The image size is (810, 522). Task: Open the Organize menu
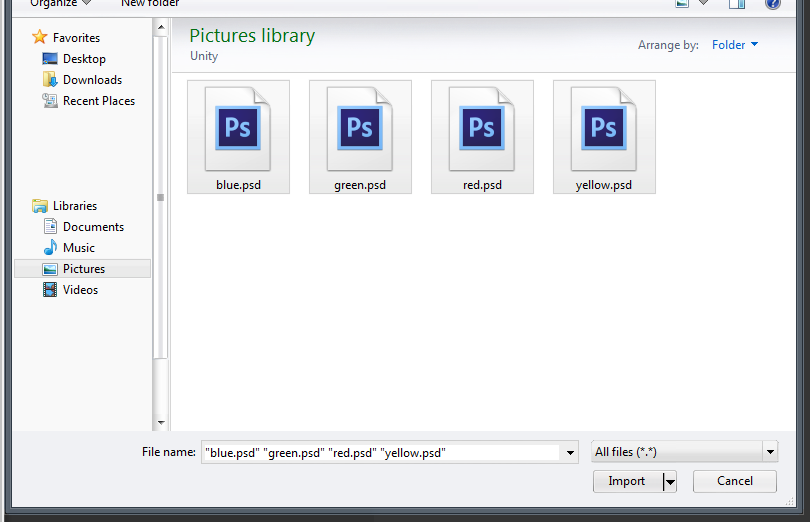point(60,4)
